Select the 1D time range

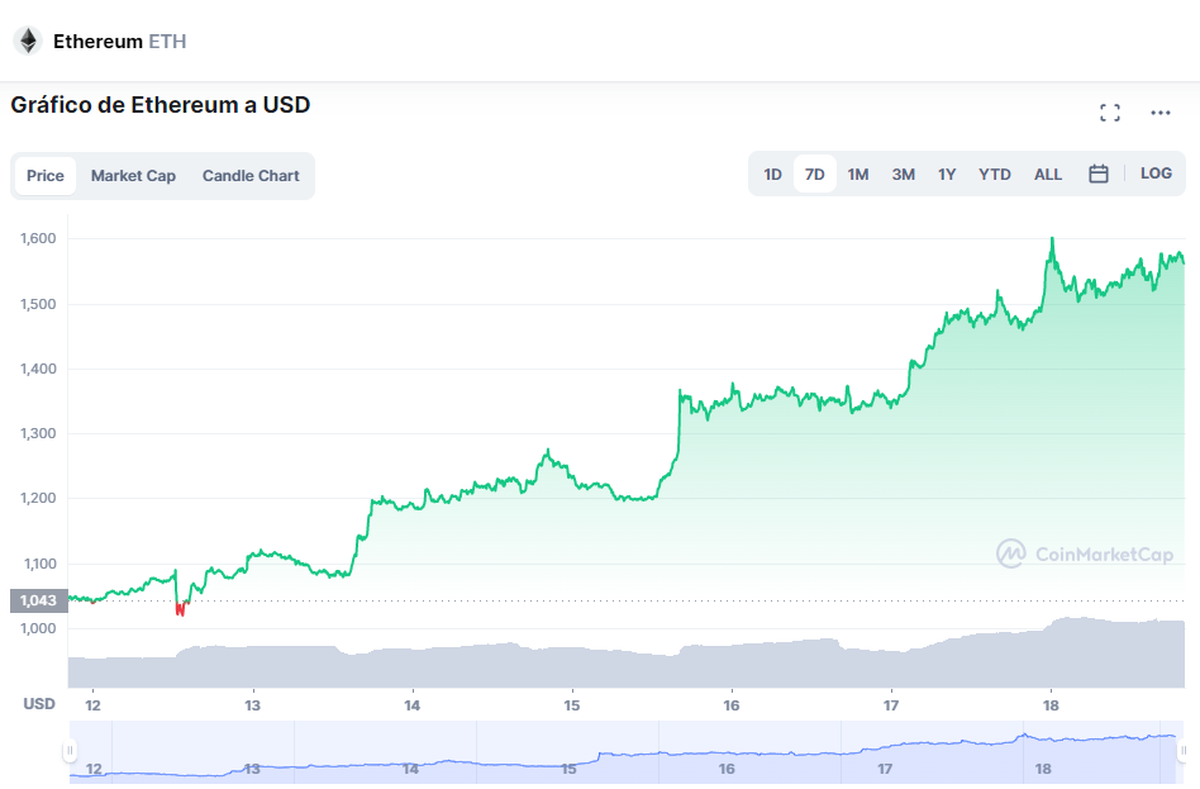[x=772, y=173]
